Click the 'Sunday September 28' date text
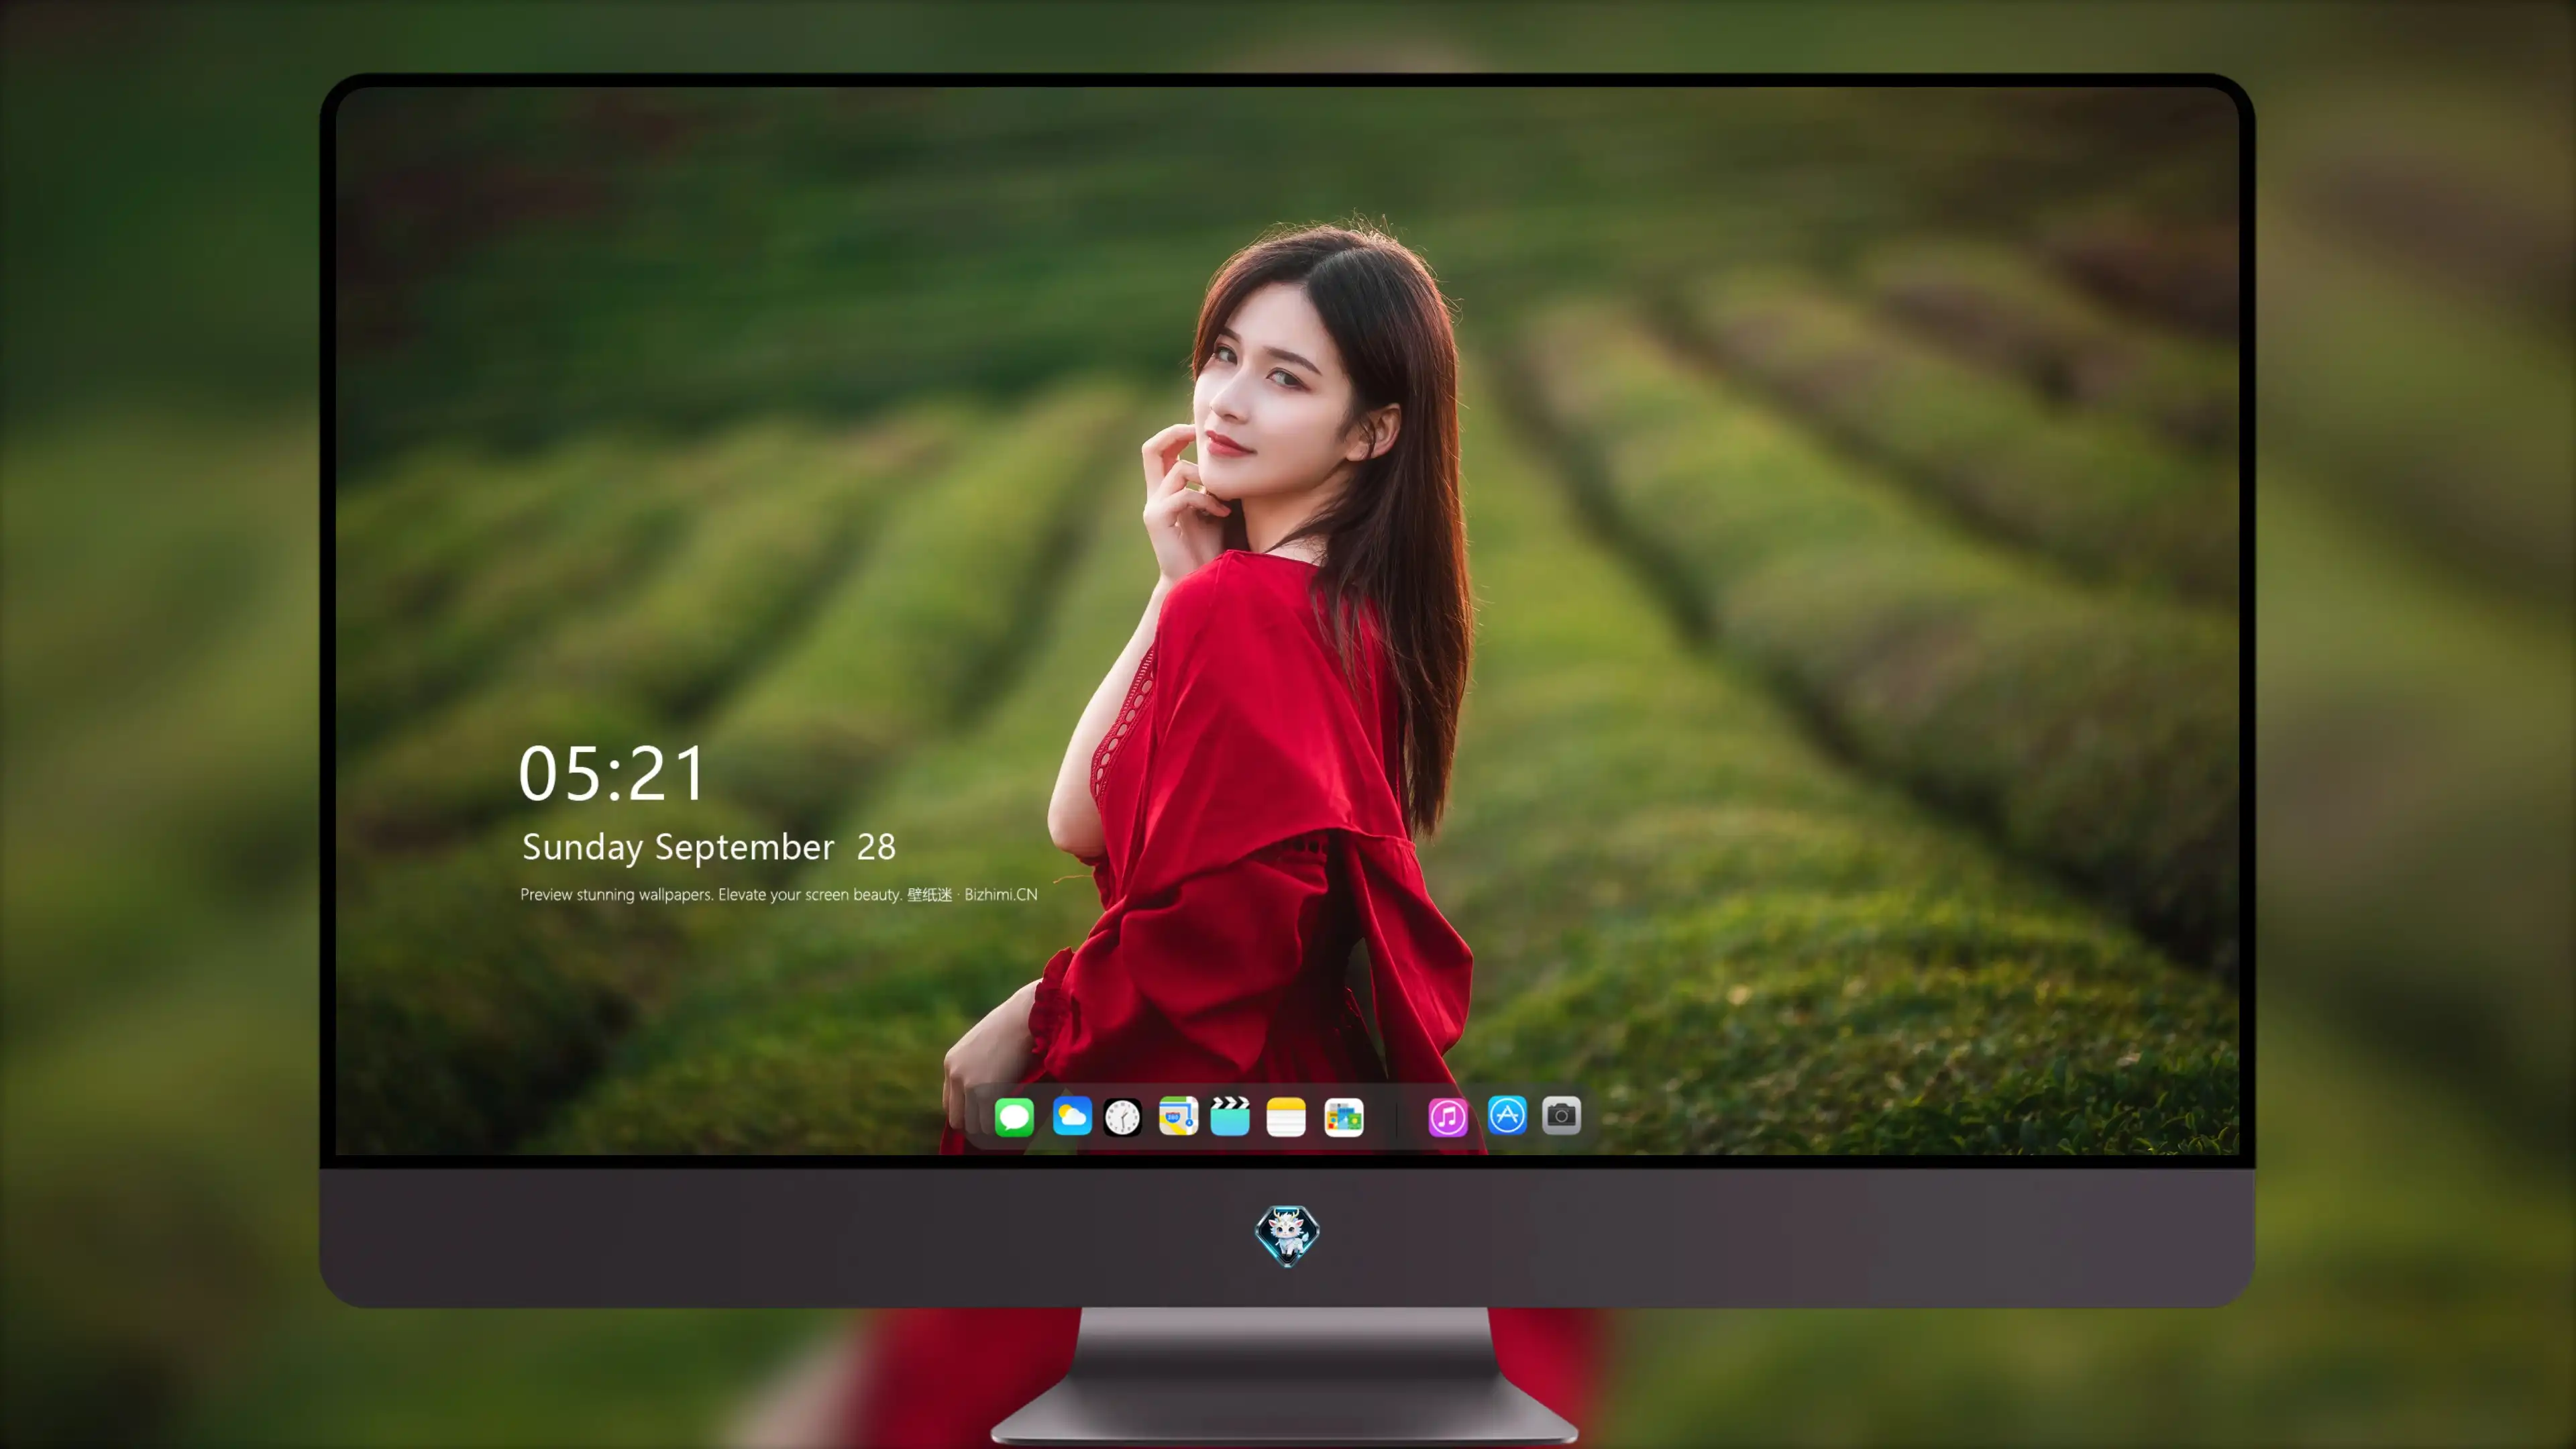Image resolution: width=2576 pixels, height=1449 pixels. [709, 847]
